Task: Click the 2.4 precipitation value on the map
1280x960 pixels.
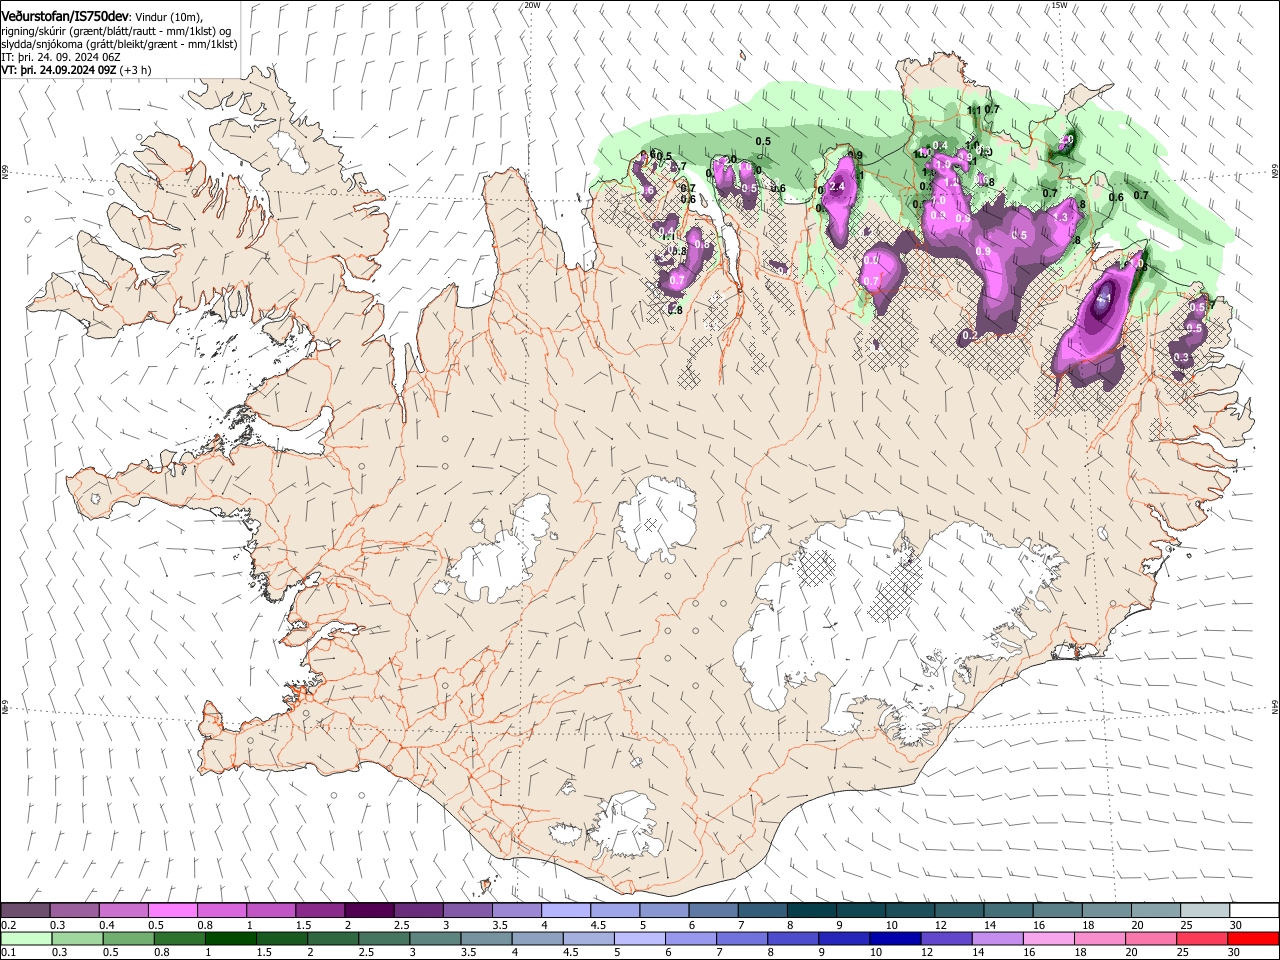Action: (838, 187)
